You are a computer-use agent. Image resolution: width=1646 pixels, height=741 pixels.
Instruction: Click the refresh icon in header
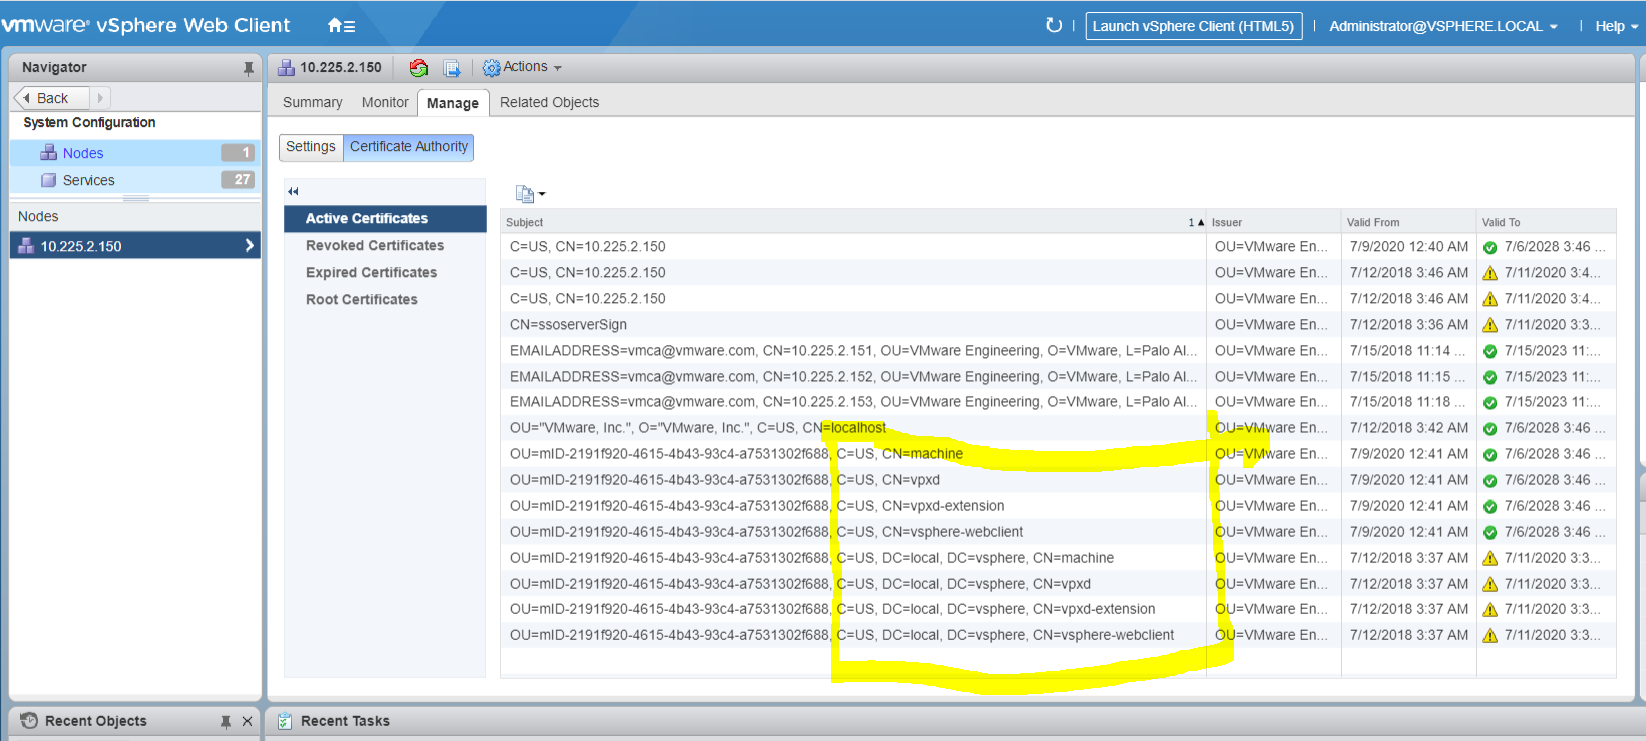tap(1054, 25)
